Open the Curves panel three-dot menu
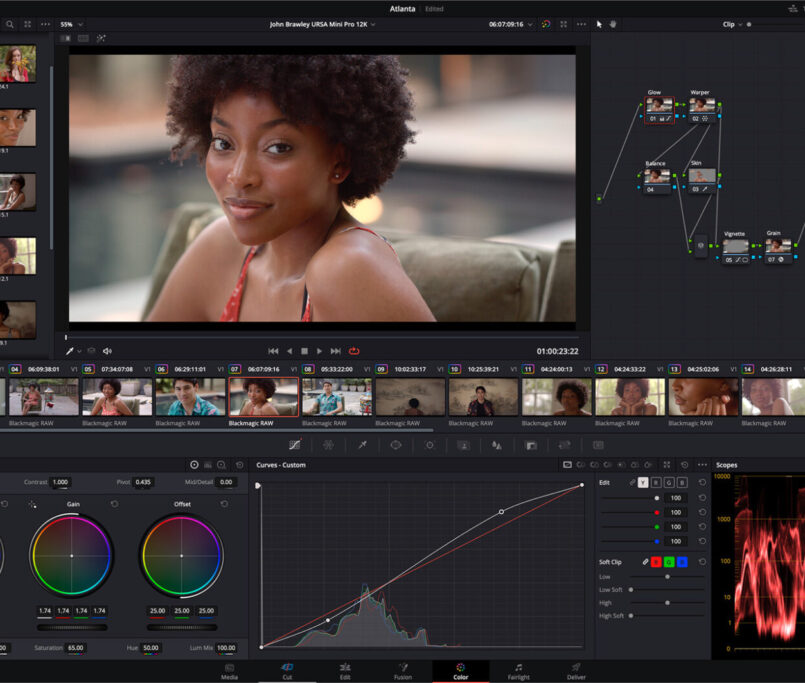The height and width of the screenshot is (683, 805). pos(702,465)
